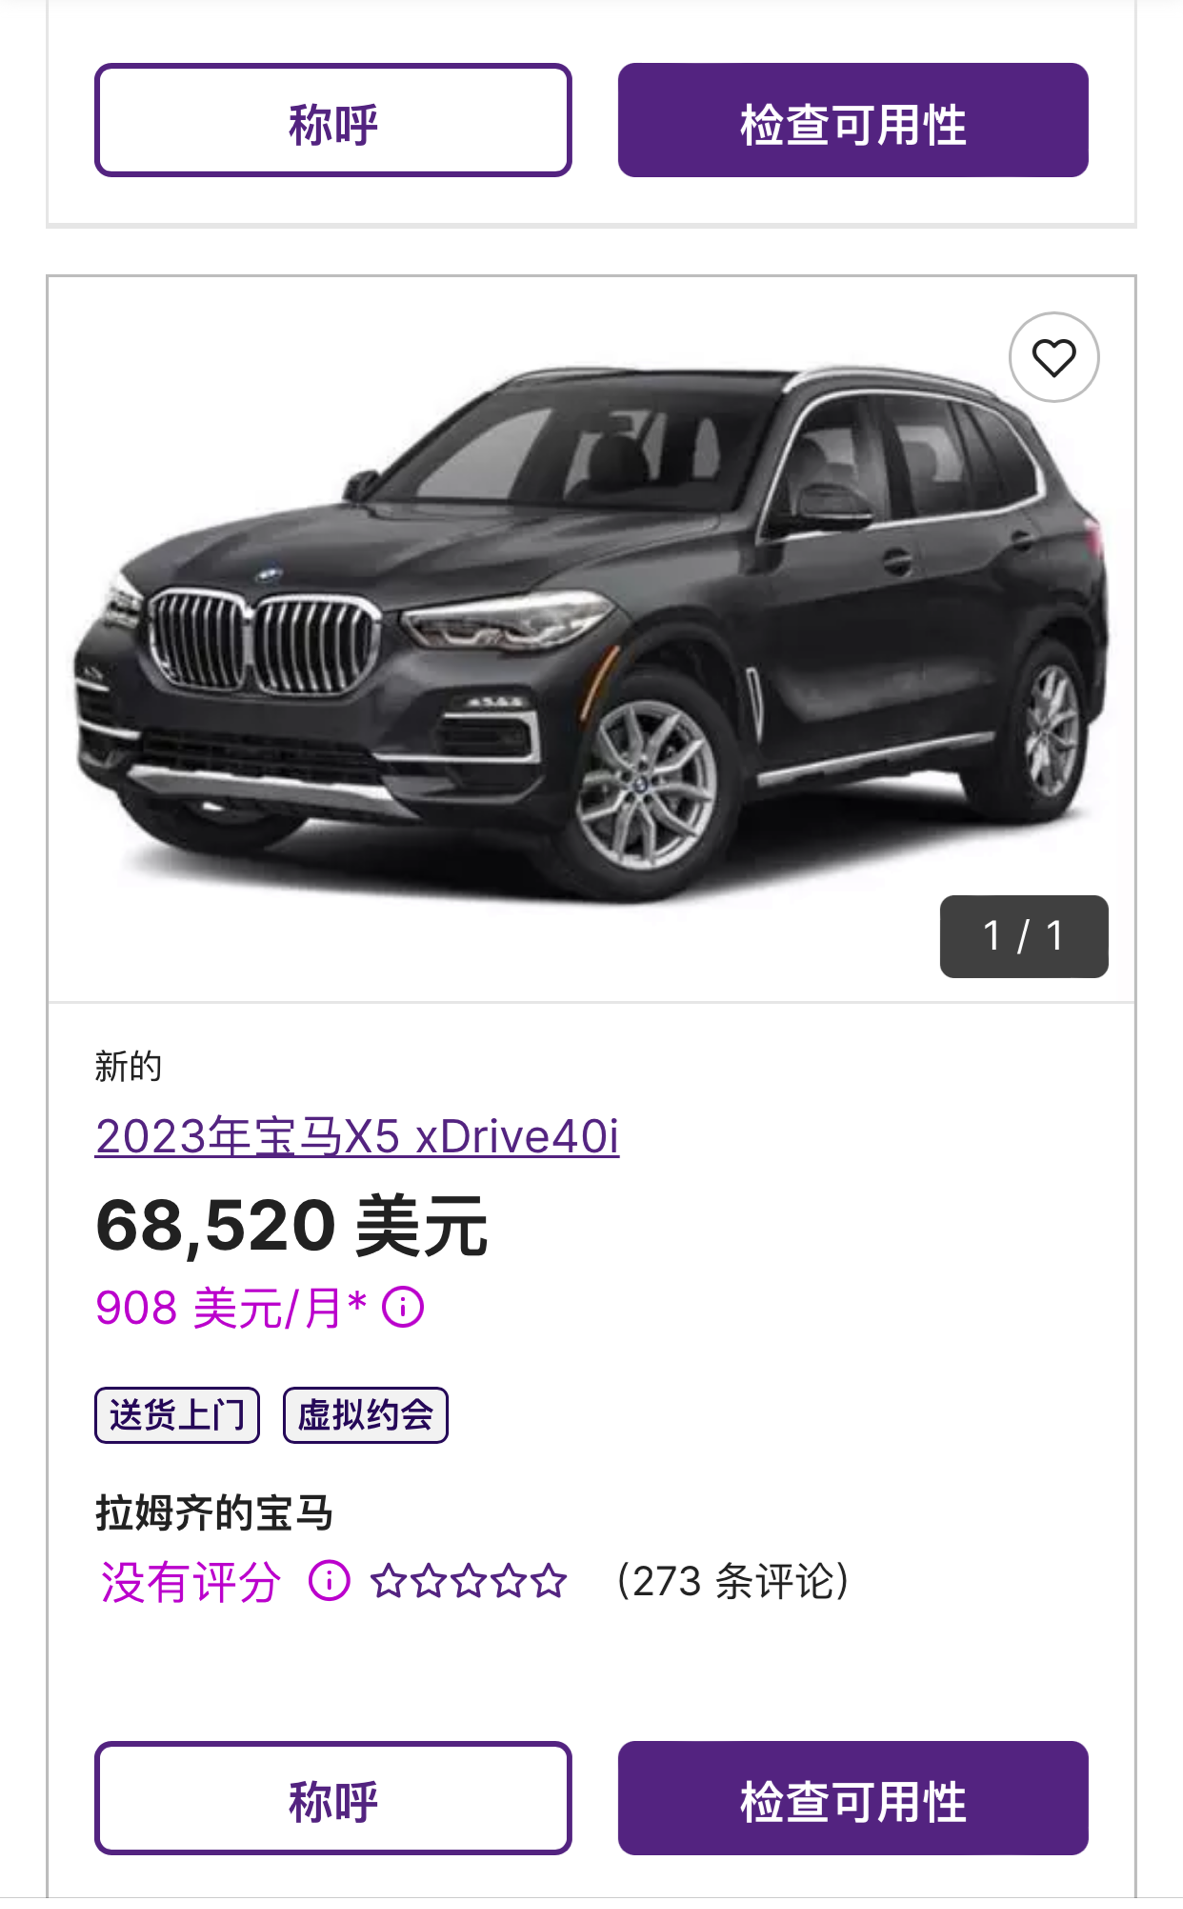Click the bottom 称呼 button

[x=333, y=1798]
